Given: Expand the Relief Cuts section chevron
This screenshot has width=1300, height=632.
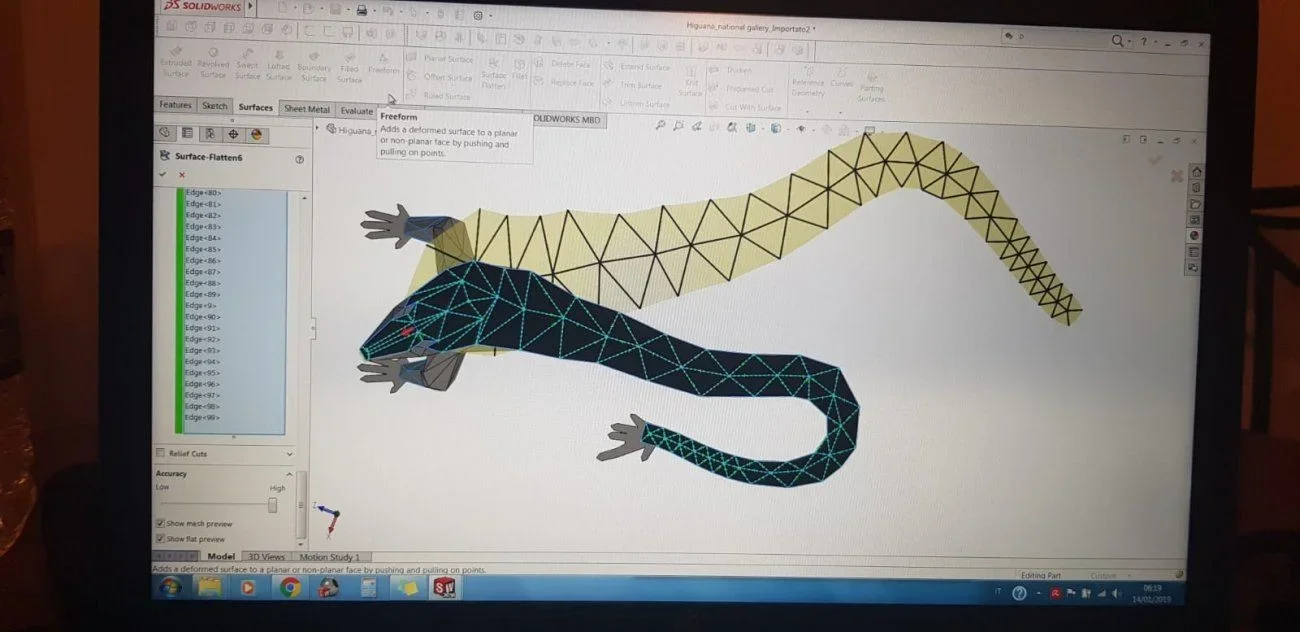Looking at the screenshot, I should point(290,453).
